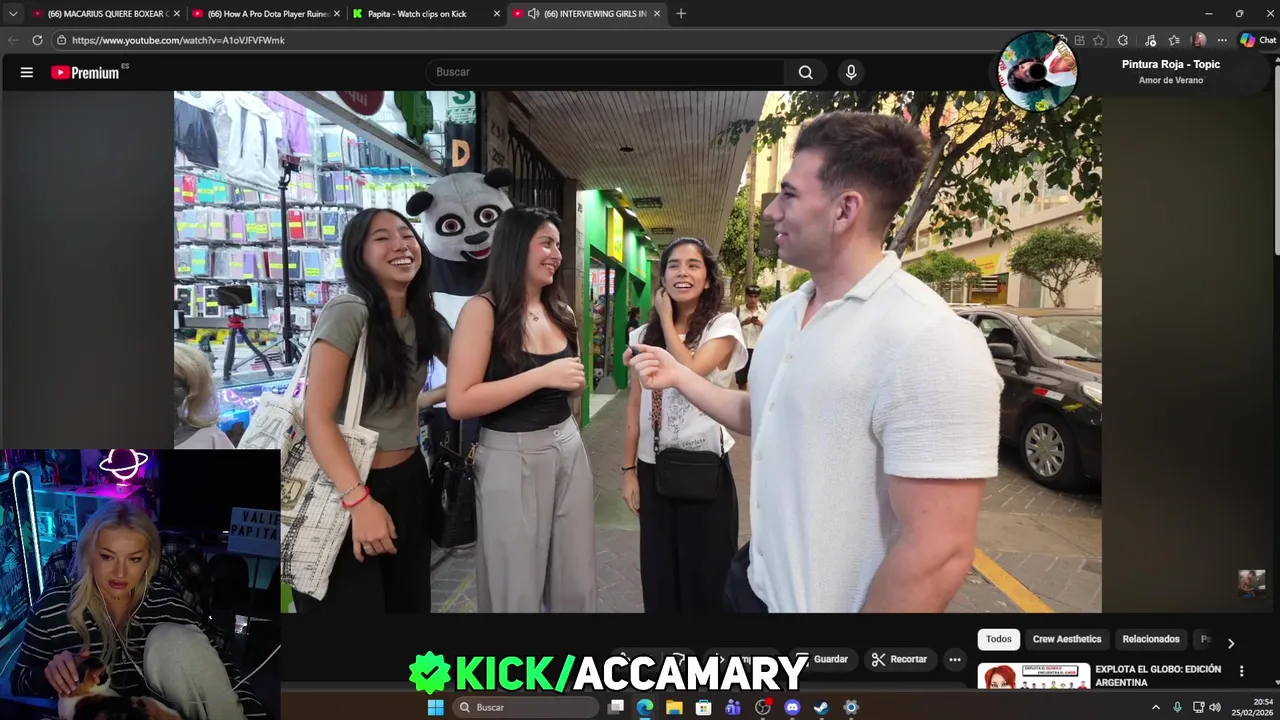This screenshot has width=1280, height=720.
Task: Show hidden system tray icons chevron
Action: [x=1156, y=707]
